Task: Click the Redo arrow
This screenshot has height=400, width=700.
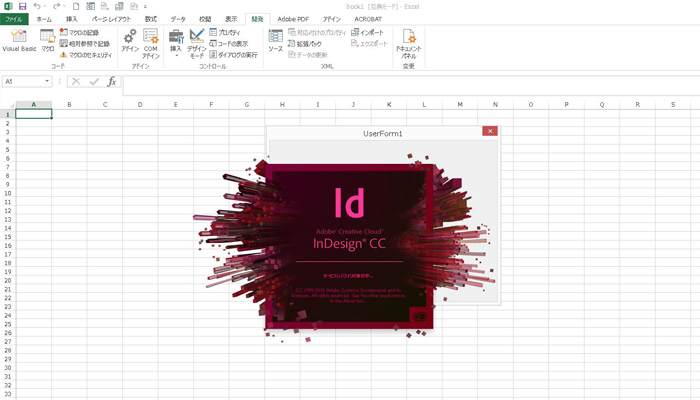Action: click(56, 6)
